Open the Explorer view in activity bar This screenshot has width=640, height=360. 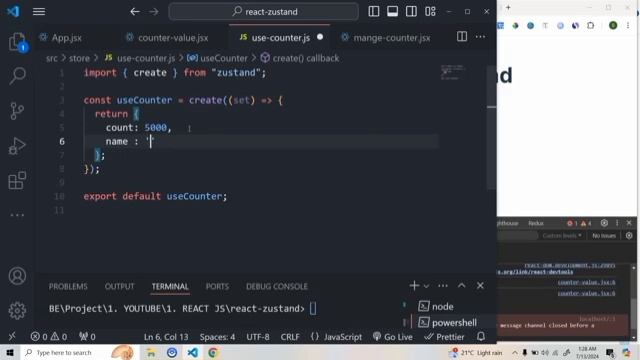click(17, 42)
